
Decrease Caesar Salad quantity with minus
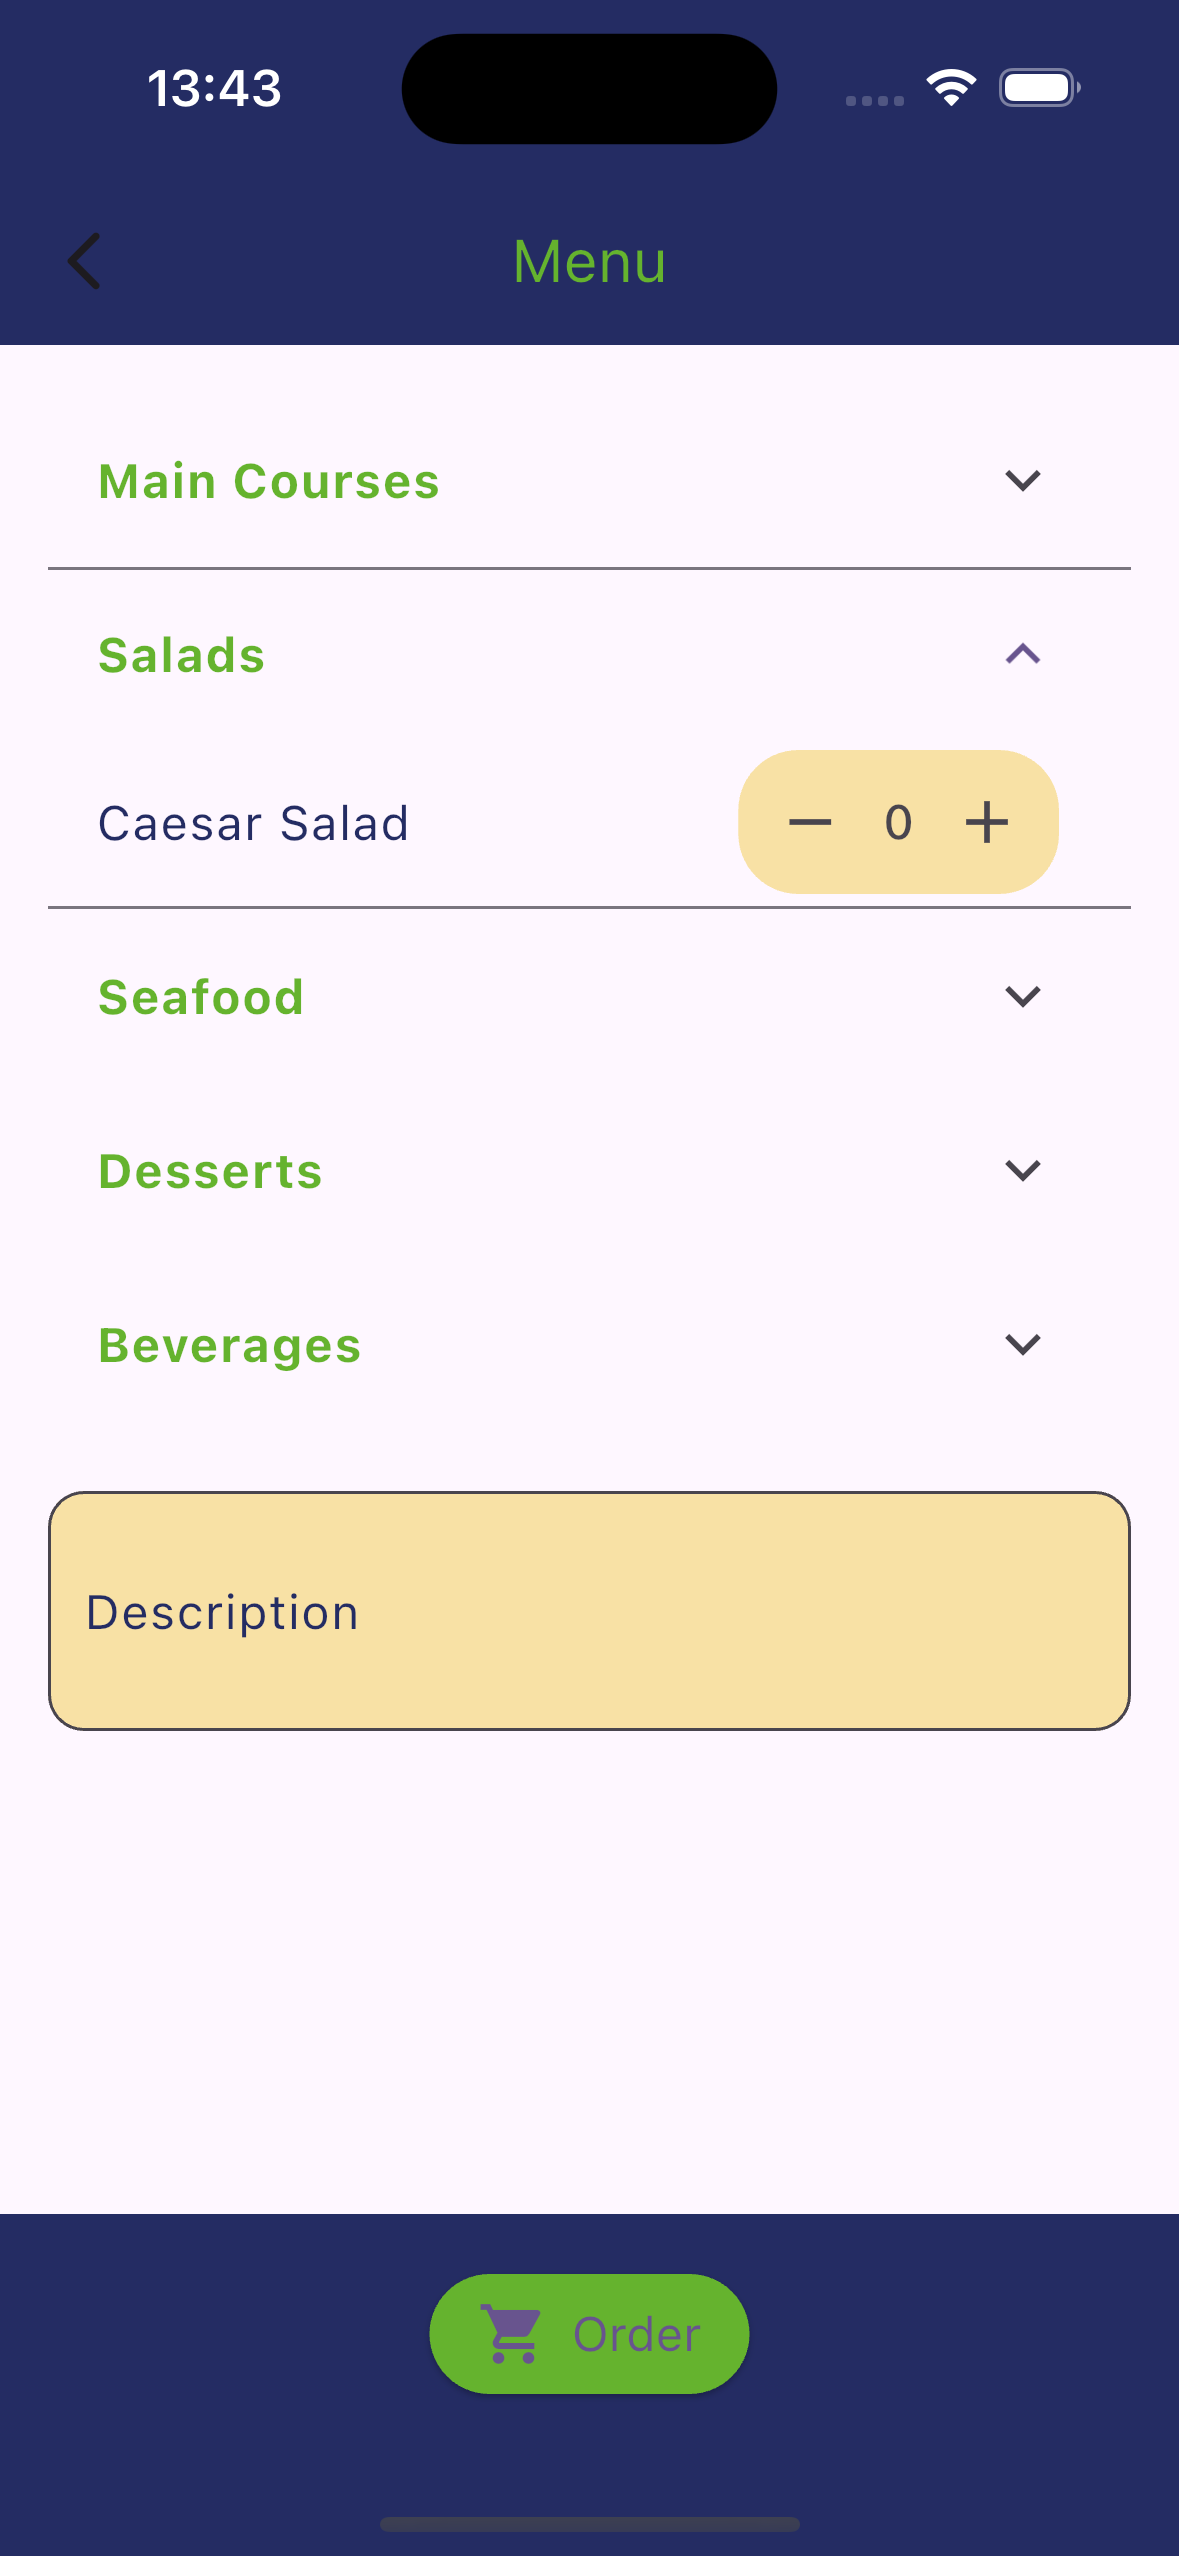(x=810, y=822)
